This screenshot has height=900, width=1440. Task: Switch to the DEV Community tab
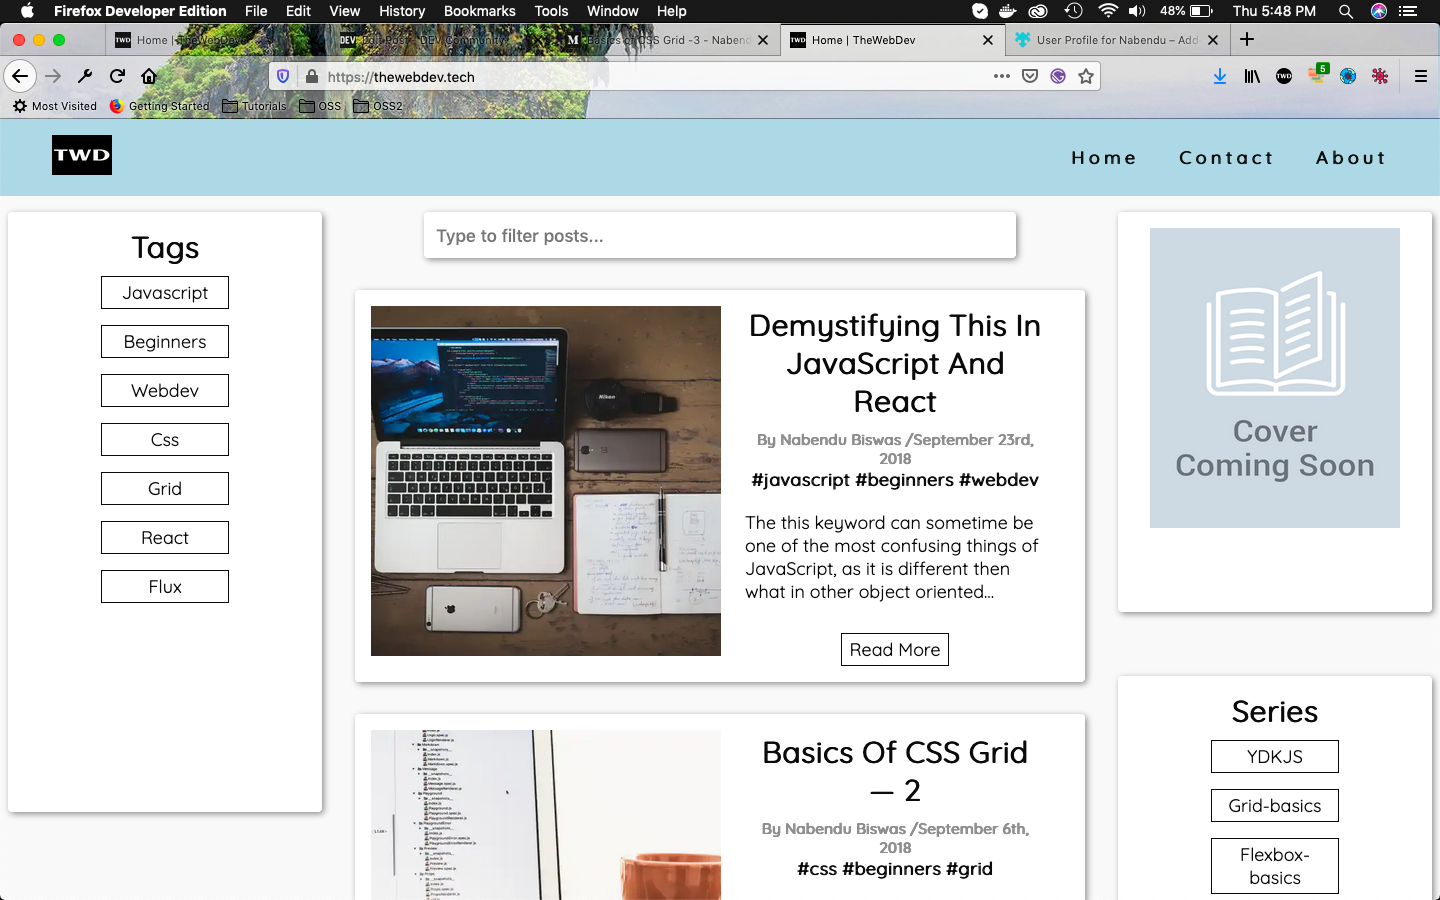pyautogui.click(x=443, y=40)
